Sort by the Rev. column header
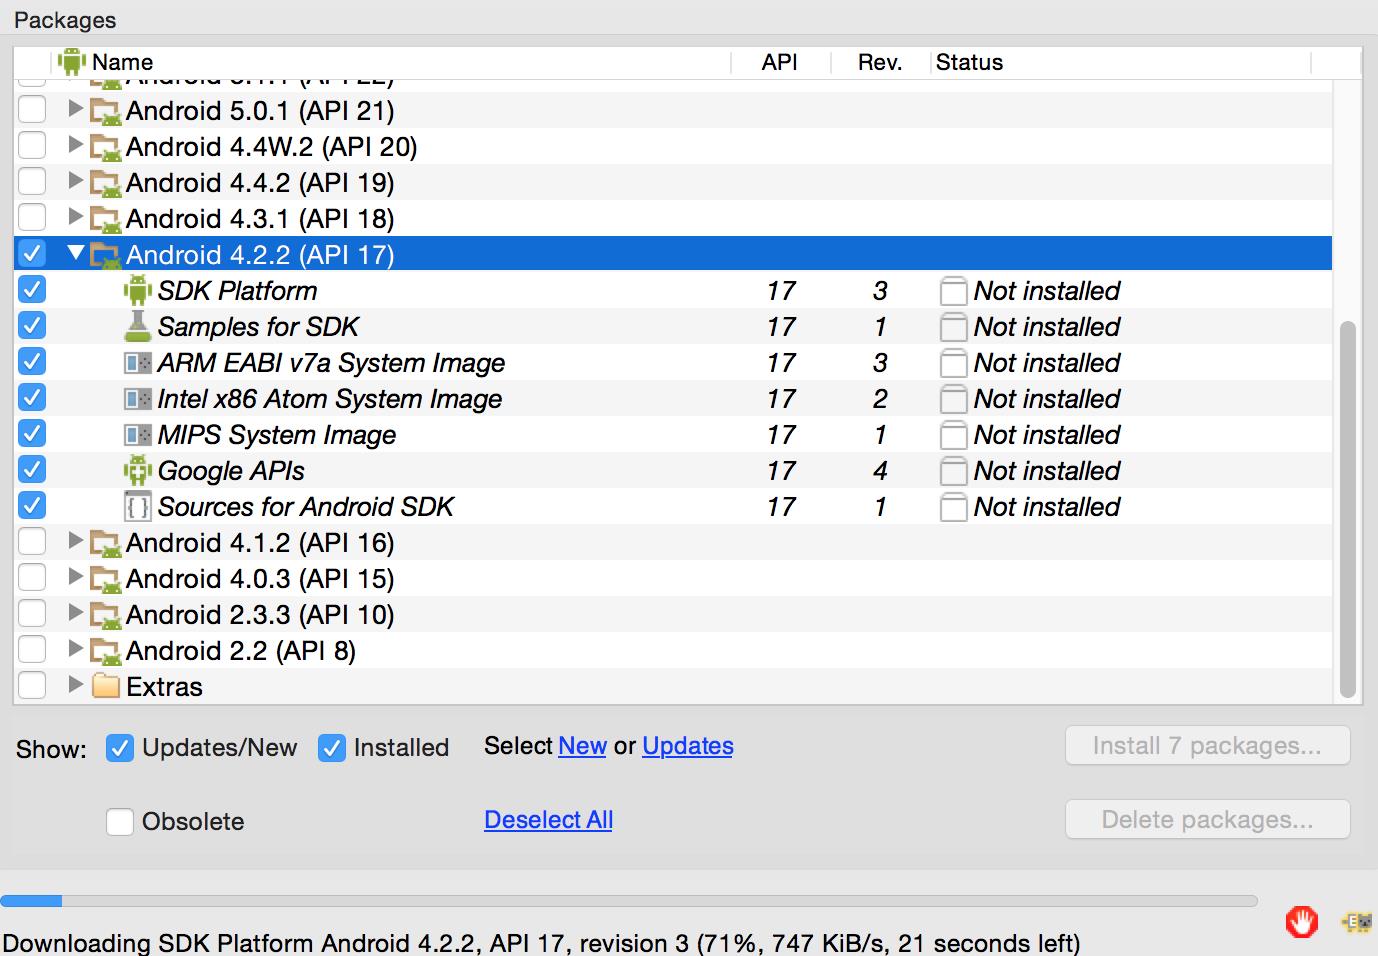 click(881, 62)
